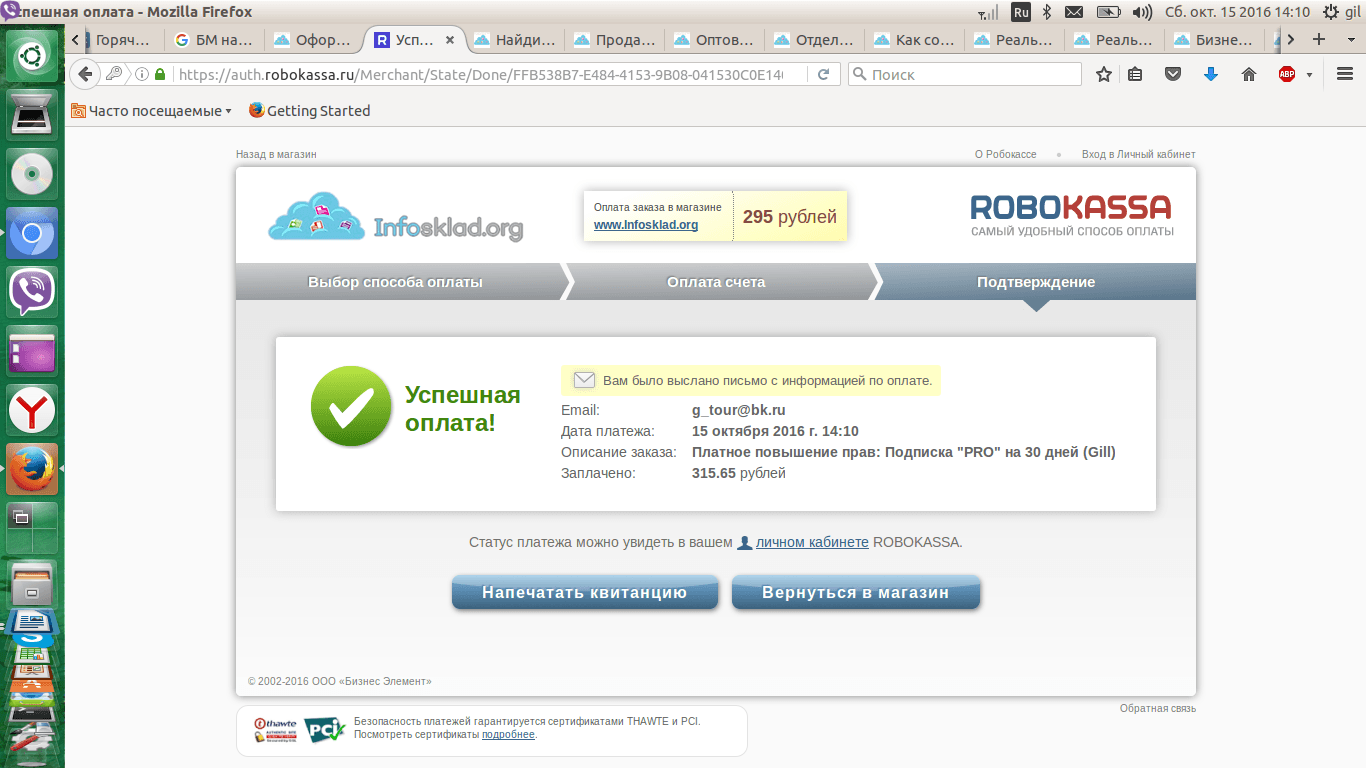Go to the Firefox home page
The width and height of the screenshot is (1366, 768).
point(1249,74)
